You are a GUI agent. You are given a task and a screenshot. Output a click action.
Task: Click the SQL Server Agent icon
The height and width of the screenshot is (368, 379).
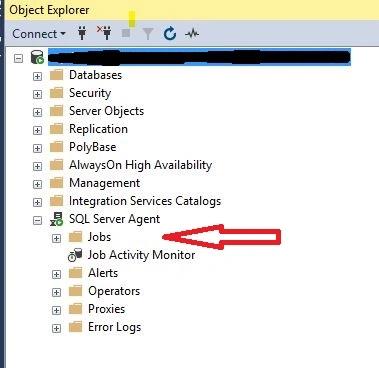[x=56, y=219]
